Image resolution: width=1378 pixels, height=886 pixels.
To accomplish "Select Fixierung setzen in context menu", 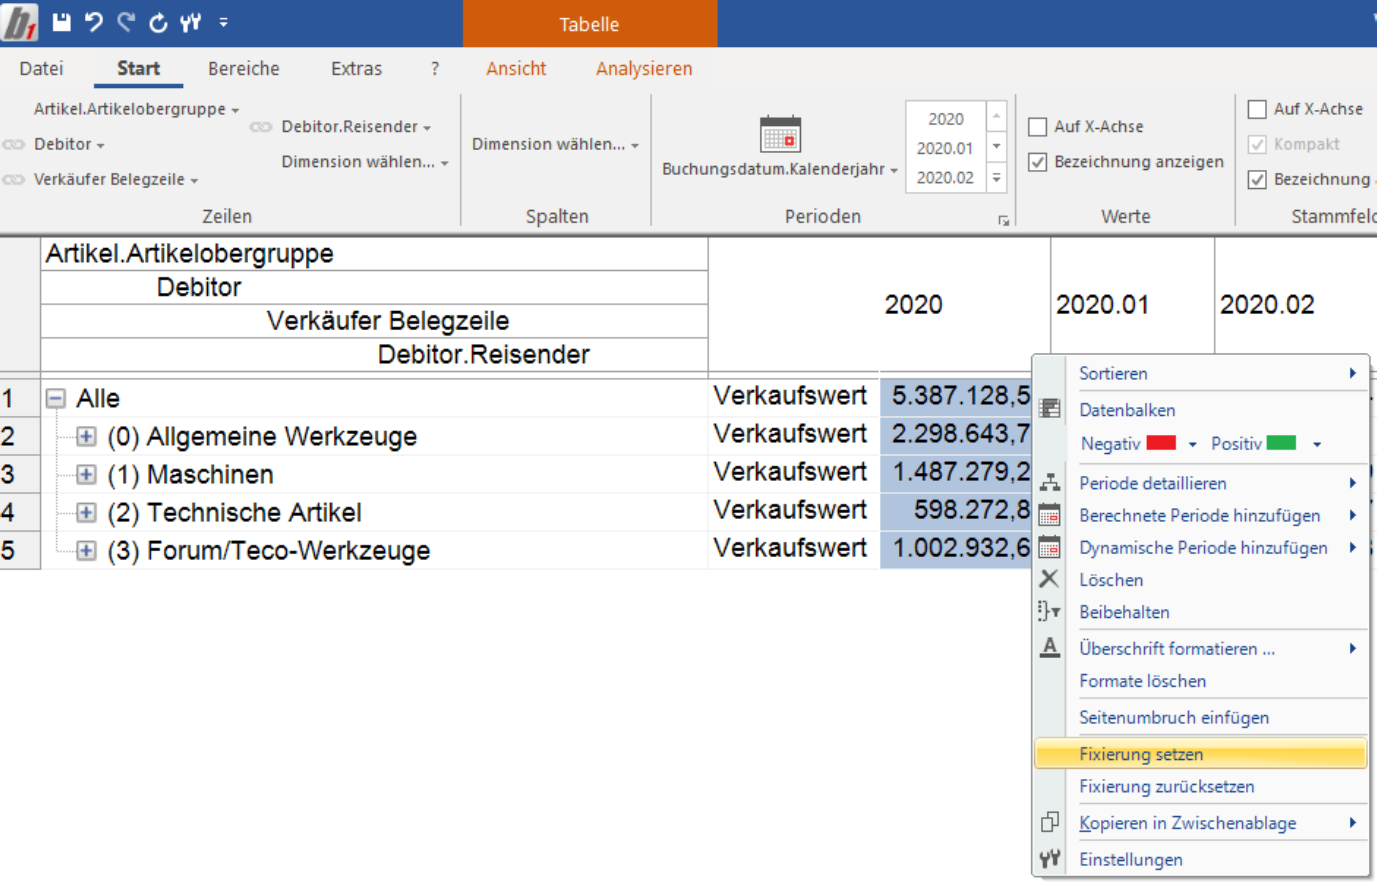I will [1200, 754].
